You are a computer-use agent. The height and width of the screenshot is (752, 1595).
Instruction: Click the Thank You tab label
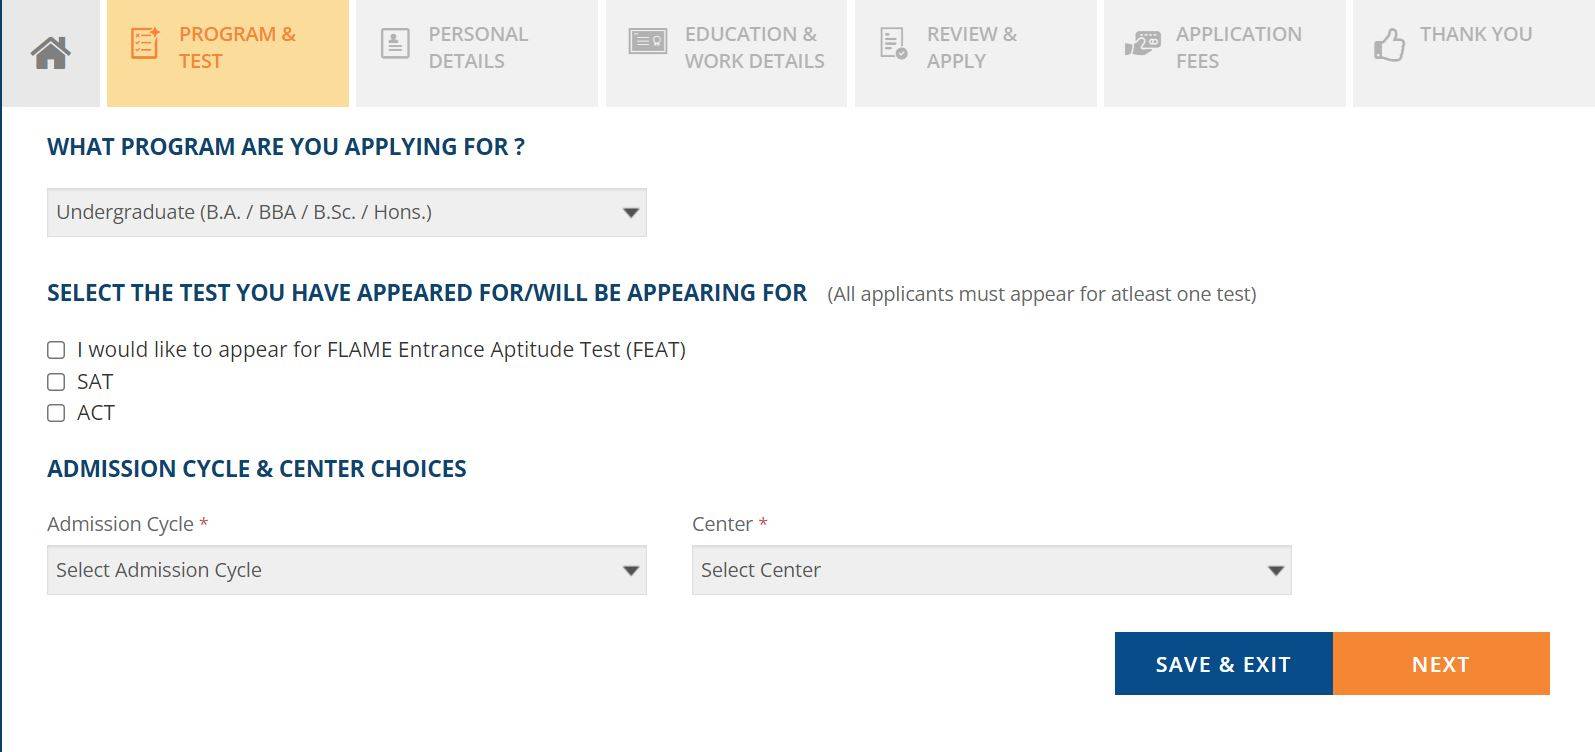tap(1475, 35)
